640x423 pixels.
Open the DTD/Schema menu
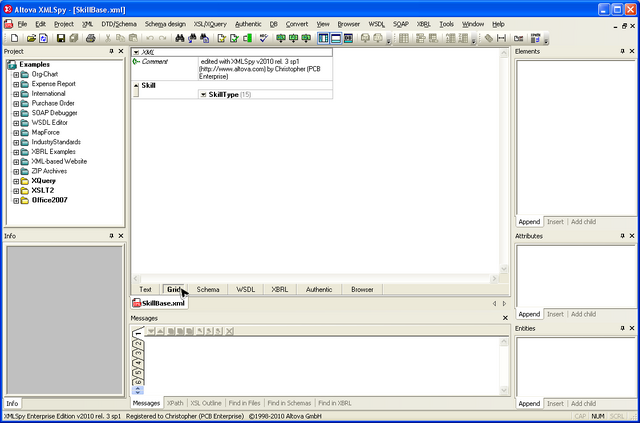coord(119,24)
